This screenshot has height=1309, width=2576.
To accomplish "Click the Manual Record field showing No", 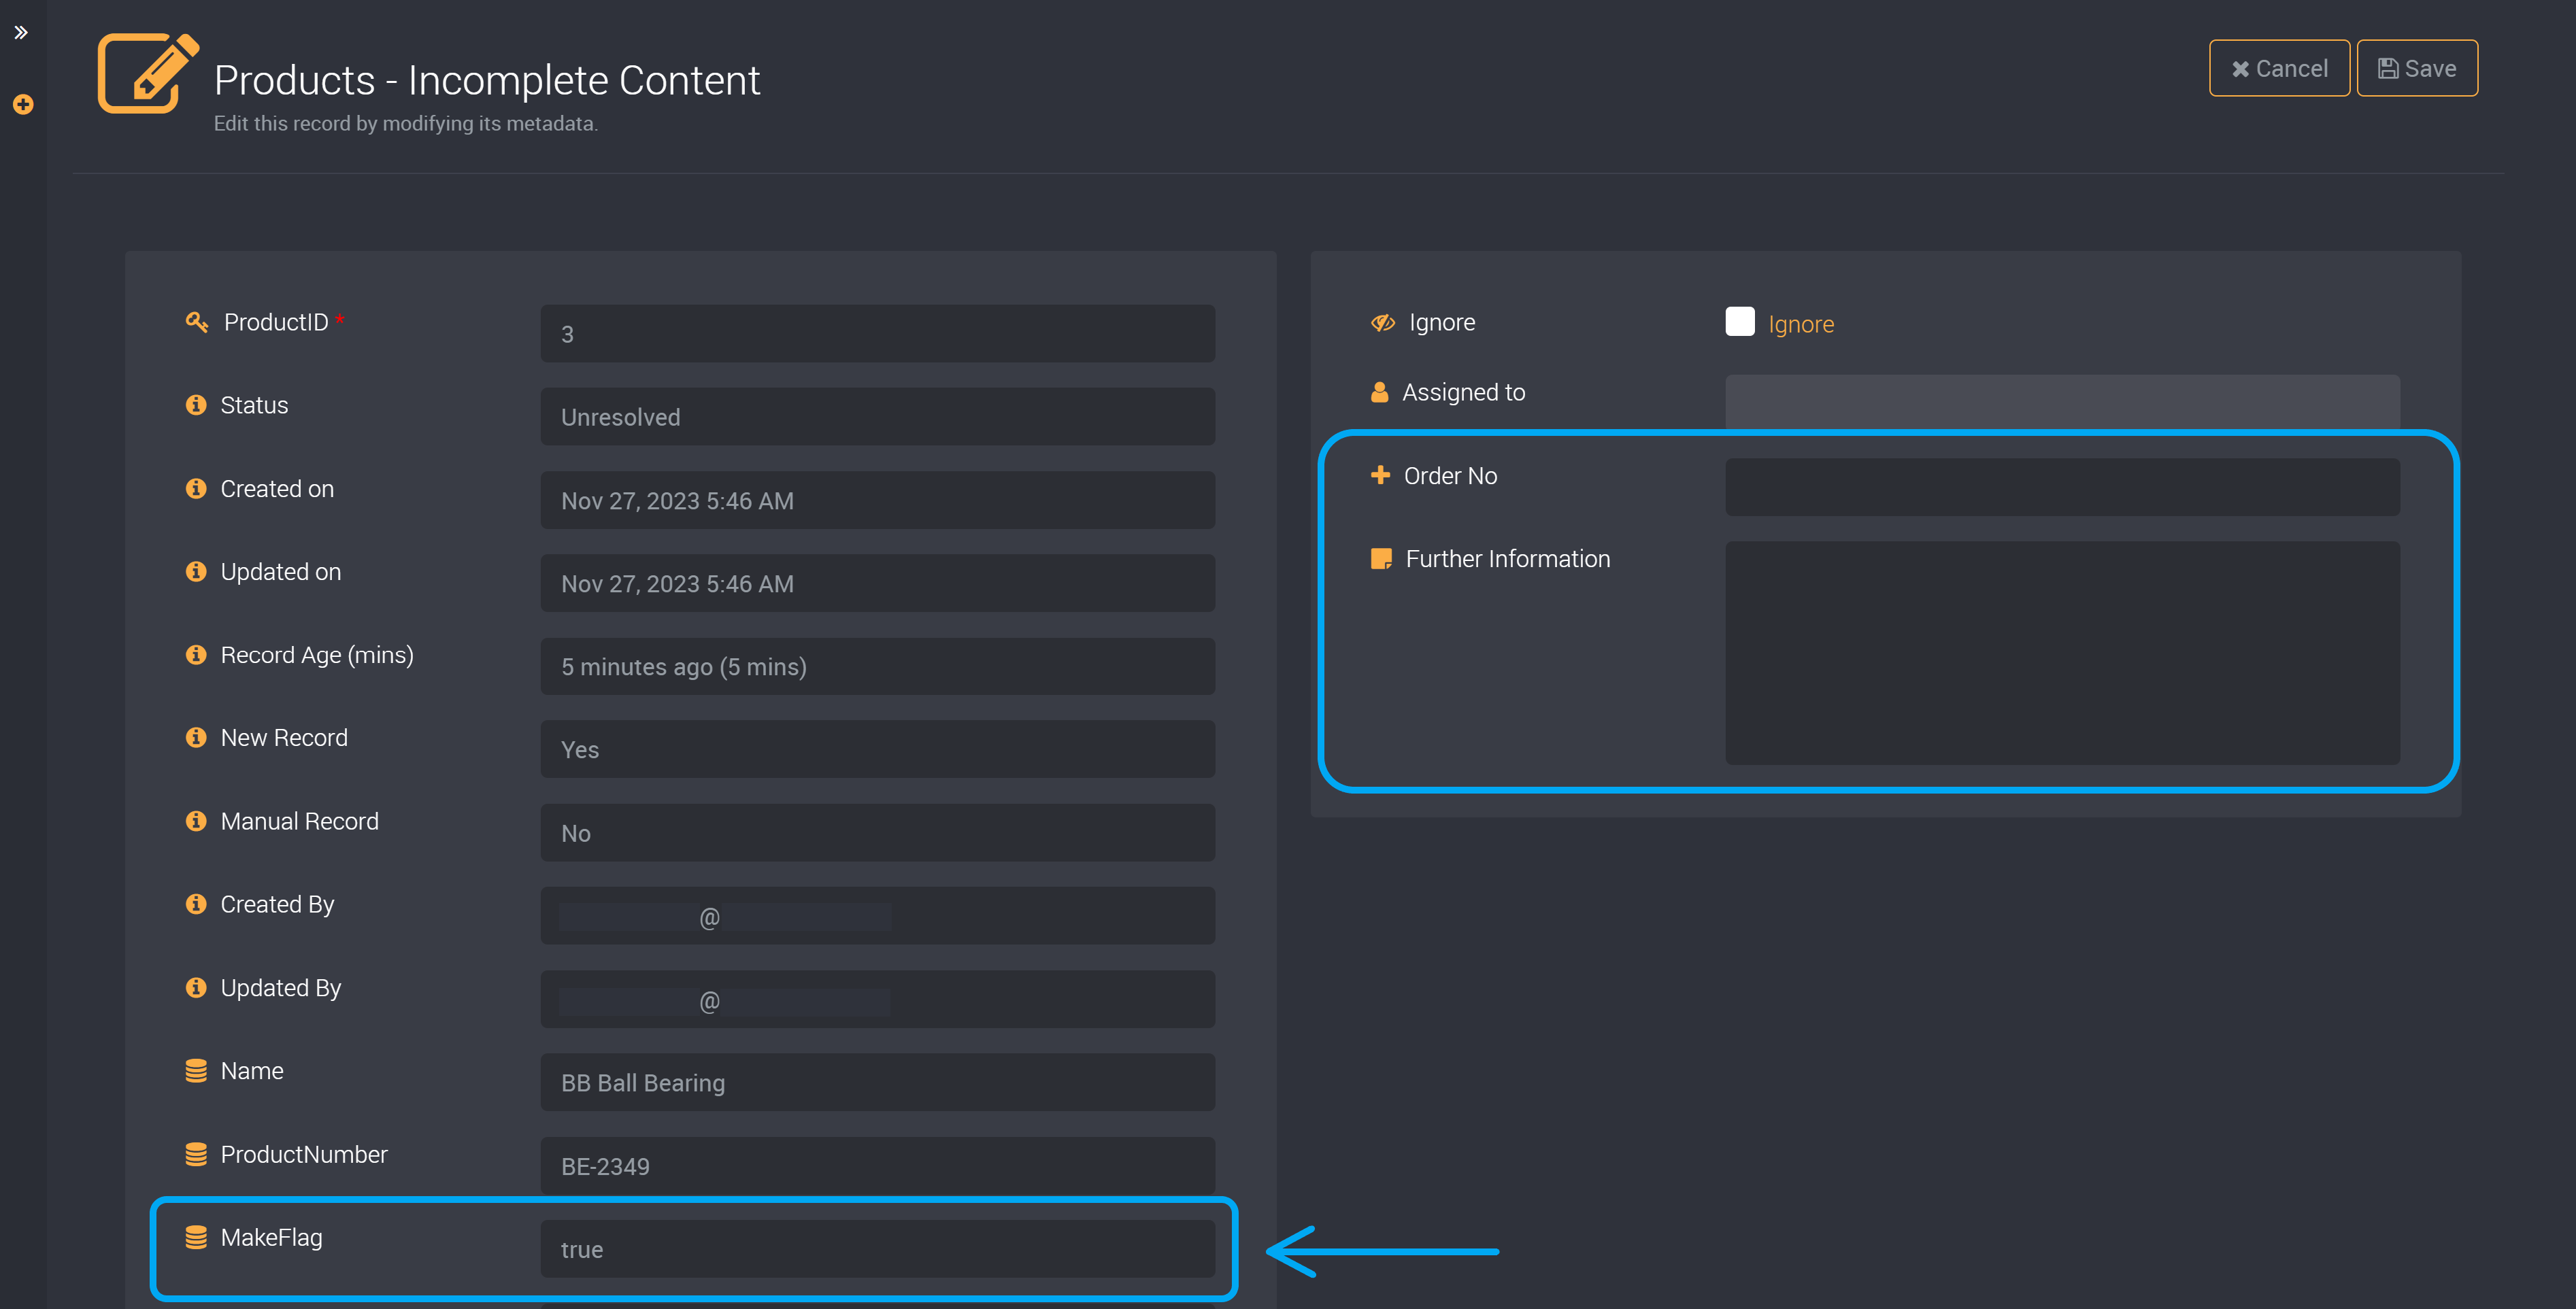I will click(x=878, y=833).
